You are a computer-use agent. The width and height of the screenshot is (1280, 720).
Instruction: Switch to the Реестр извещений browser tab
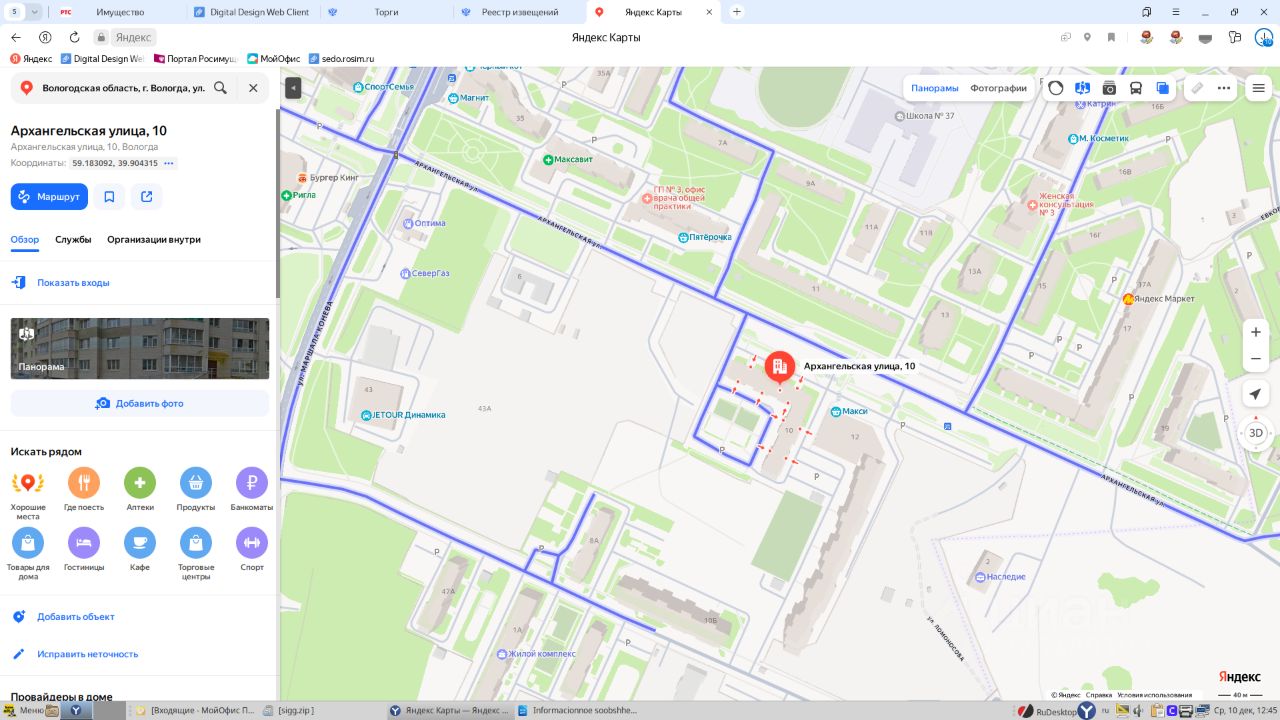520,12
